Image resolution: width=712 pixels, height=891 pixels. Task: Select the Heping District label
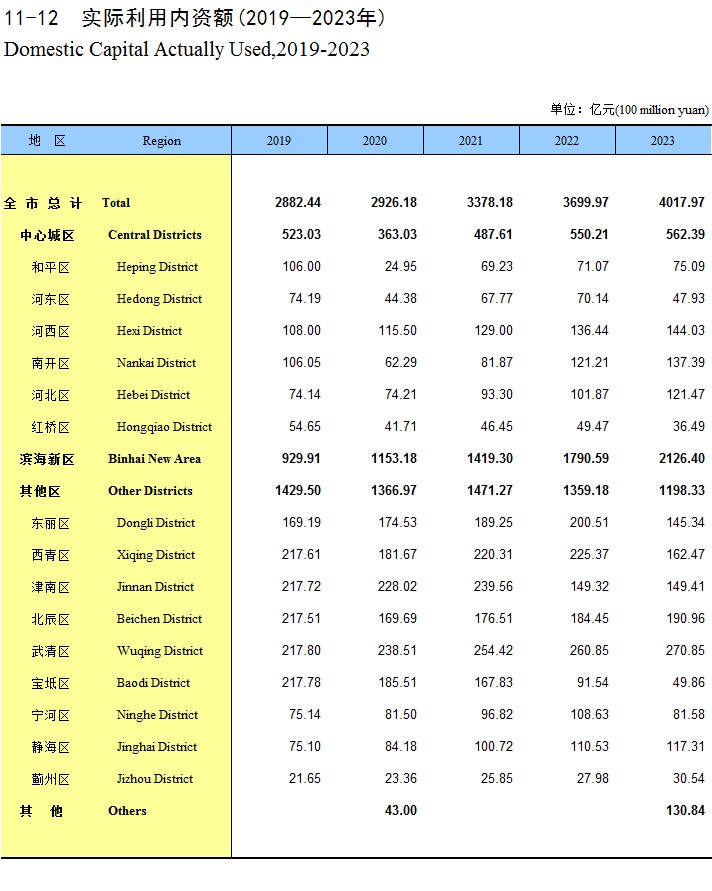[157, 267]
